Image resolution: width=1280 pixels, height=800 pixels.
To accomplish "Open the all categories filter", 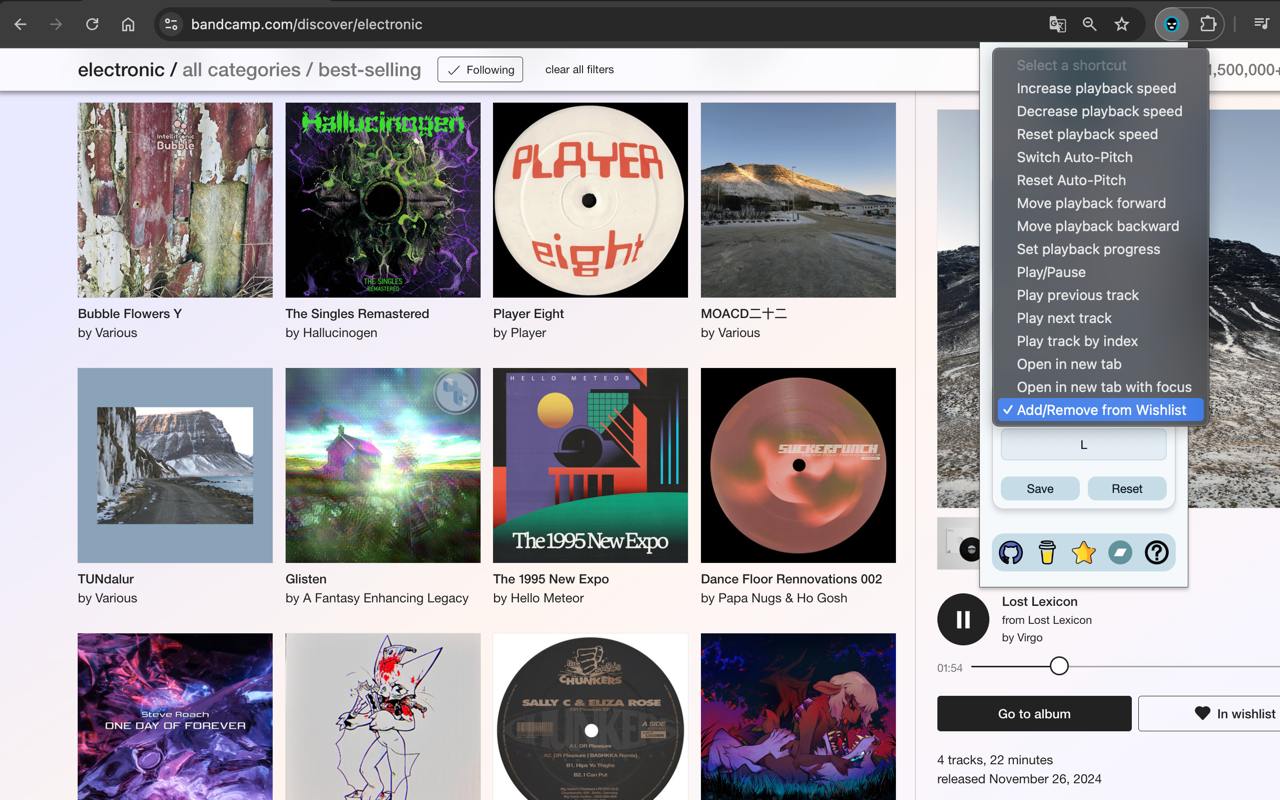I will click(x=241, y=69).
